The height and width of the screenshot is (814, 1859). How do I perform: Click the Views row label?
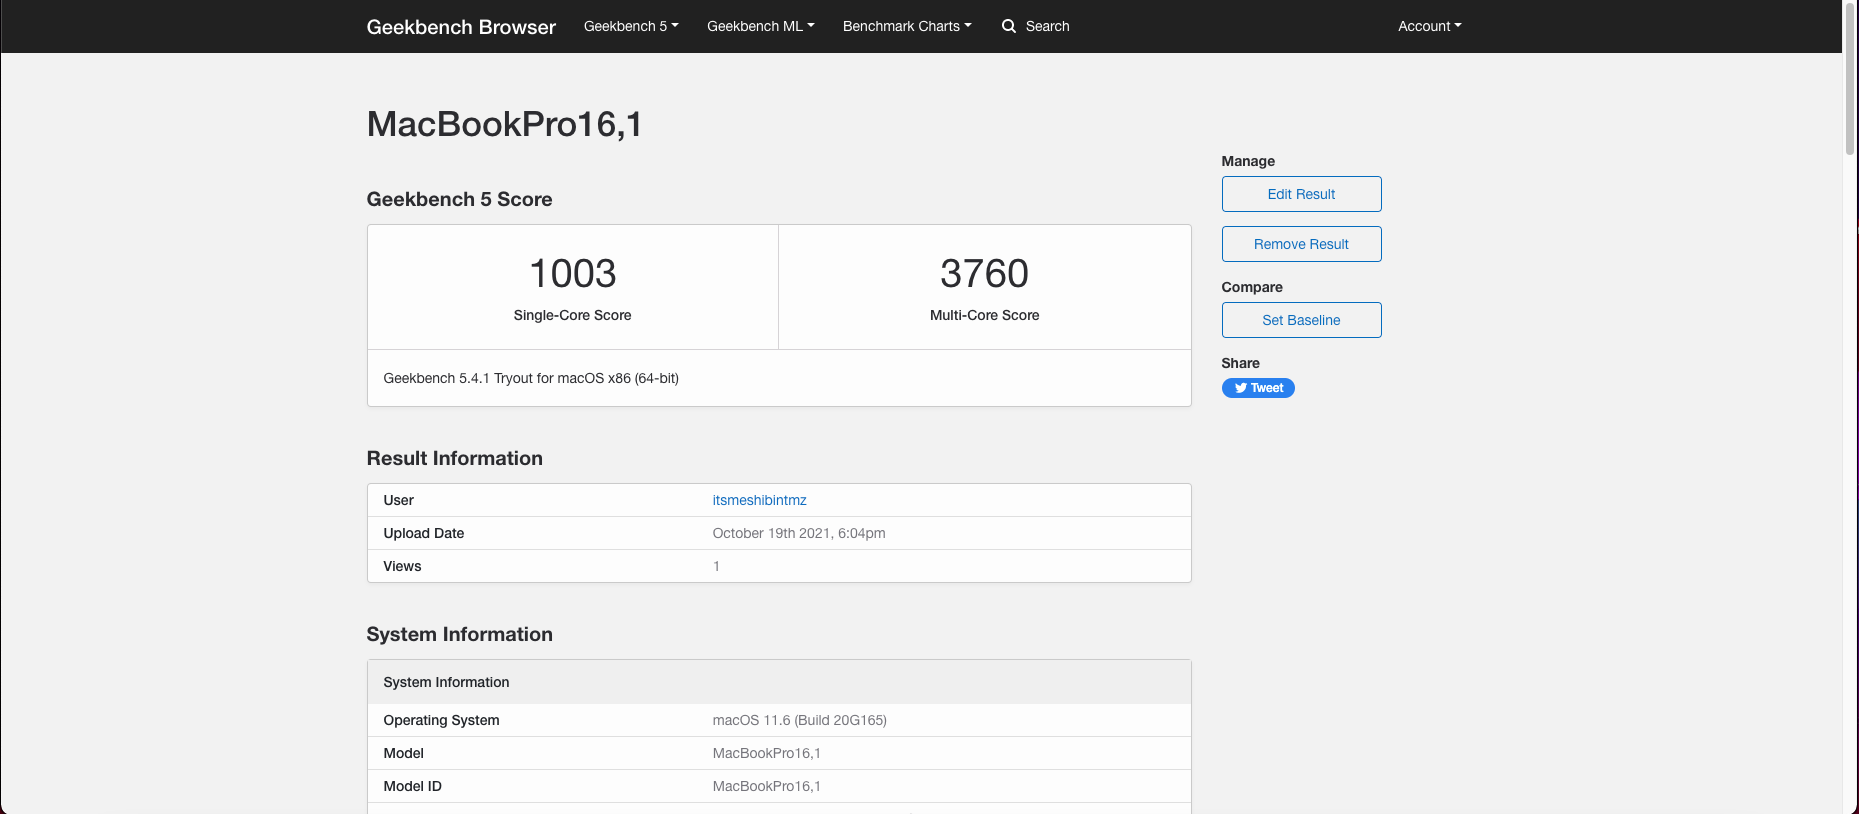click(403, 566)
